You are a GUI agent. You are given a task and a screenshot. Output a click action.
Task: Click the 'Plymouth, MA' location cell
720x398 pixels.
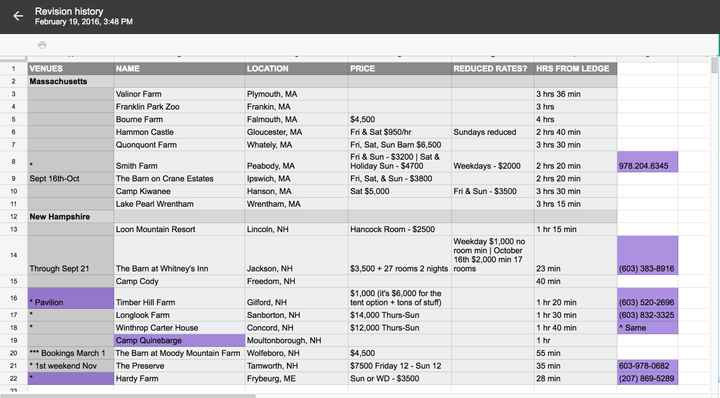coord(297,94)
